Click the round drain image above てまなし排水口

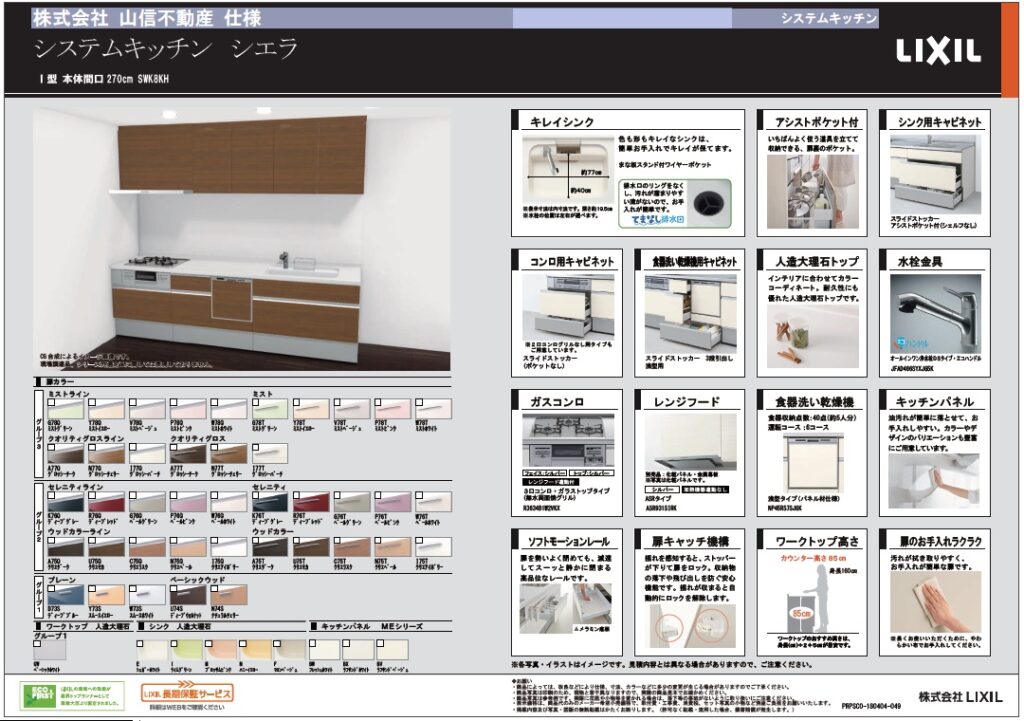click(707, 202)
